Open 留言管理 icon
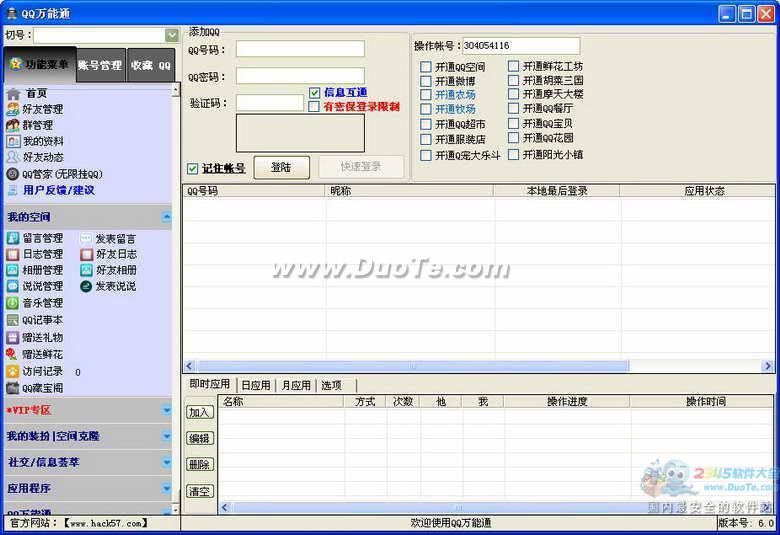 coord(13,238)
